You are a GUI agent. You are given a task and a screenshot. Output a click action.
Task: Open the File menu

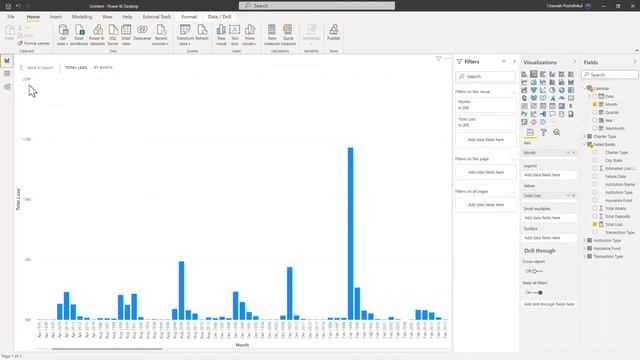[11, 17]
